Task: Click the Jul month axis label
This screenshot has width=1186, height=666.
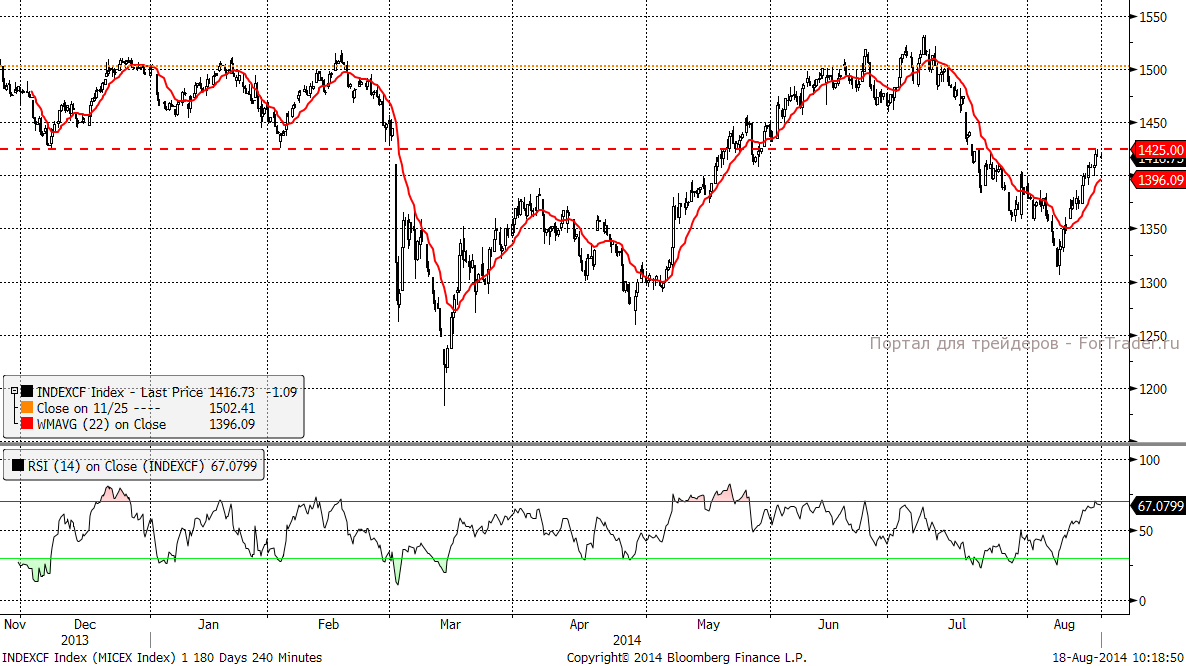Action: (958, 624)
